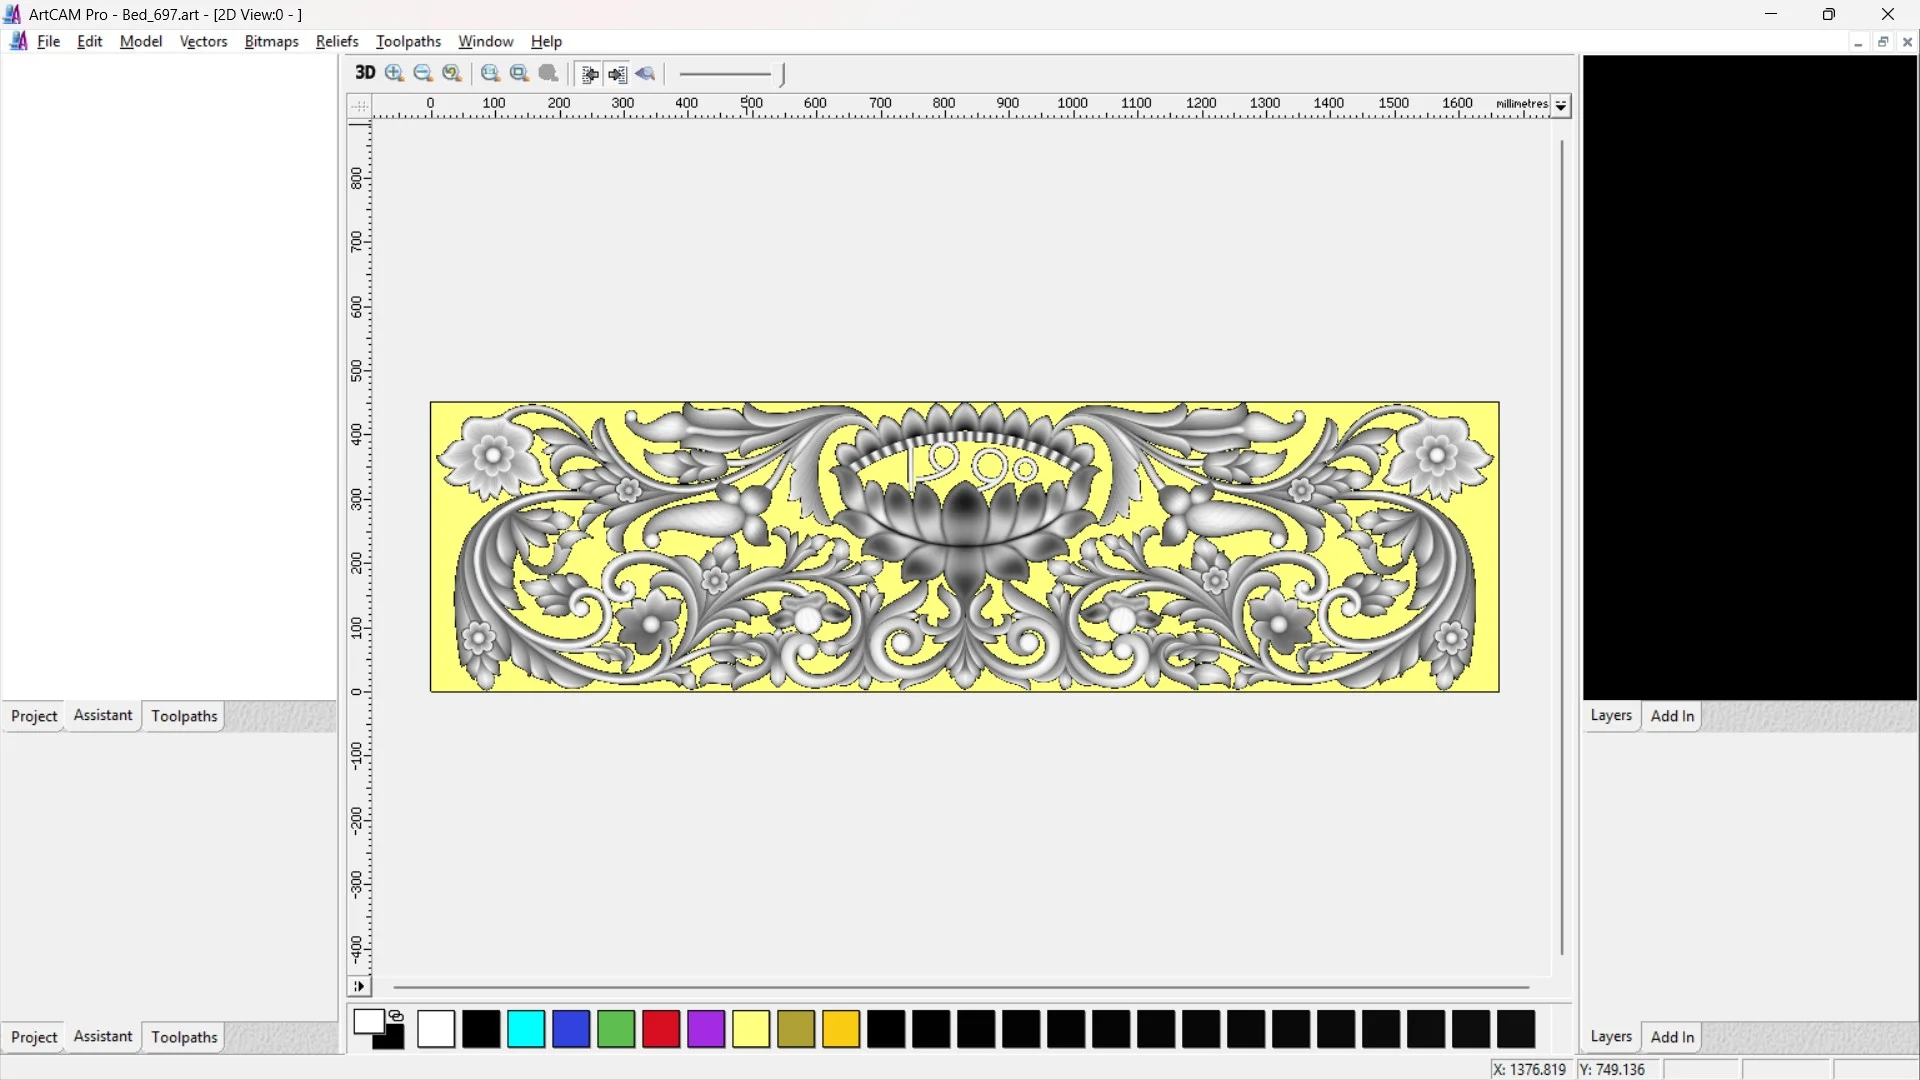Open the Toolpaths menu in the menu bar
Viewport: 1920px width, 1080px height.
pyautogui.click(x=408, y=41)
